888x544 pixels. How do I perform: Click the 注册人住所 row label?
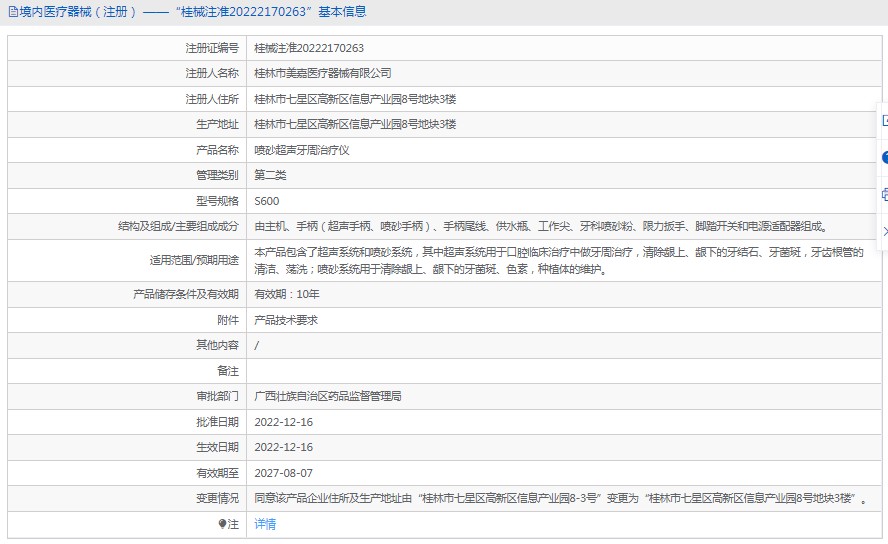[212, 99]
